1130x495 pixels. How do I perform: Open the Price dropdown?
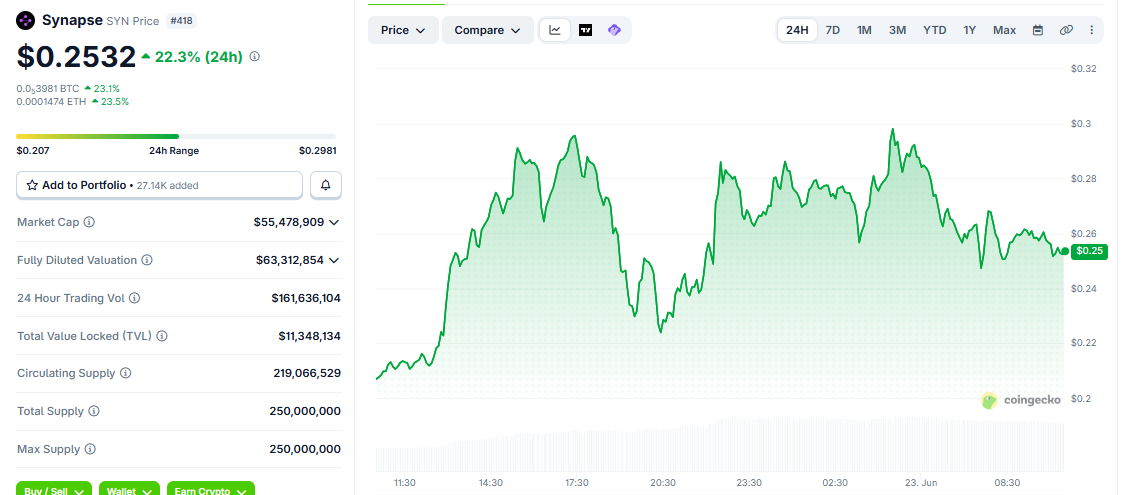click(x=404, y=30)
